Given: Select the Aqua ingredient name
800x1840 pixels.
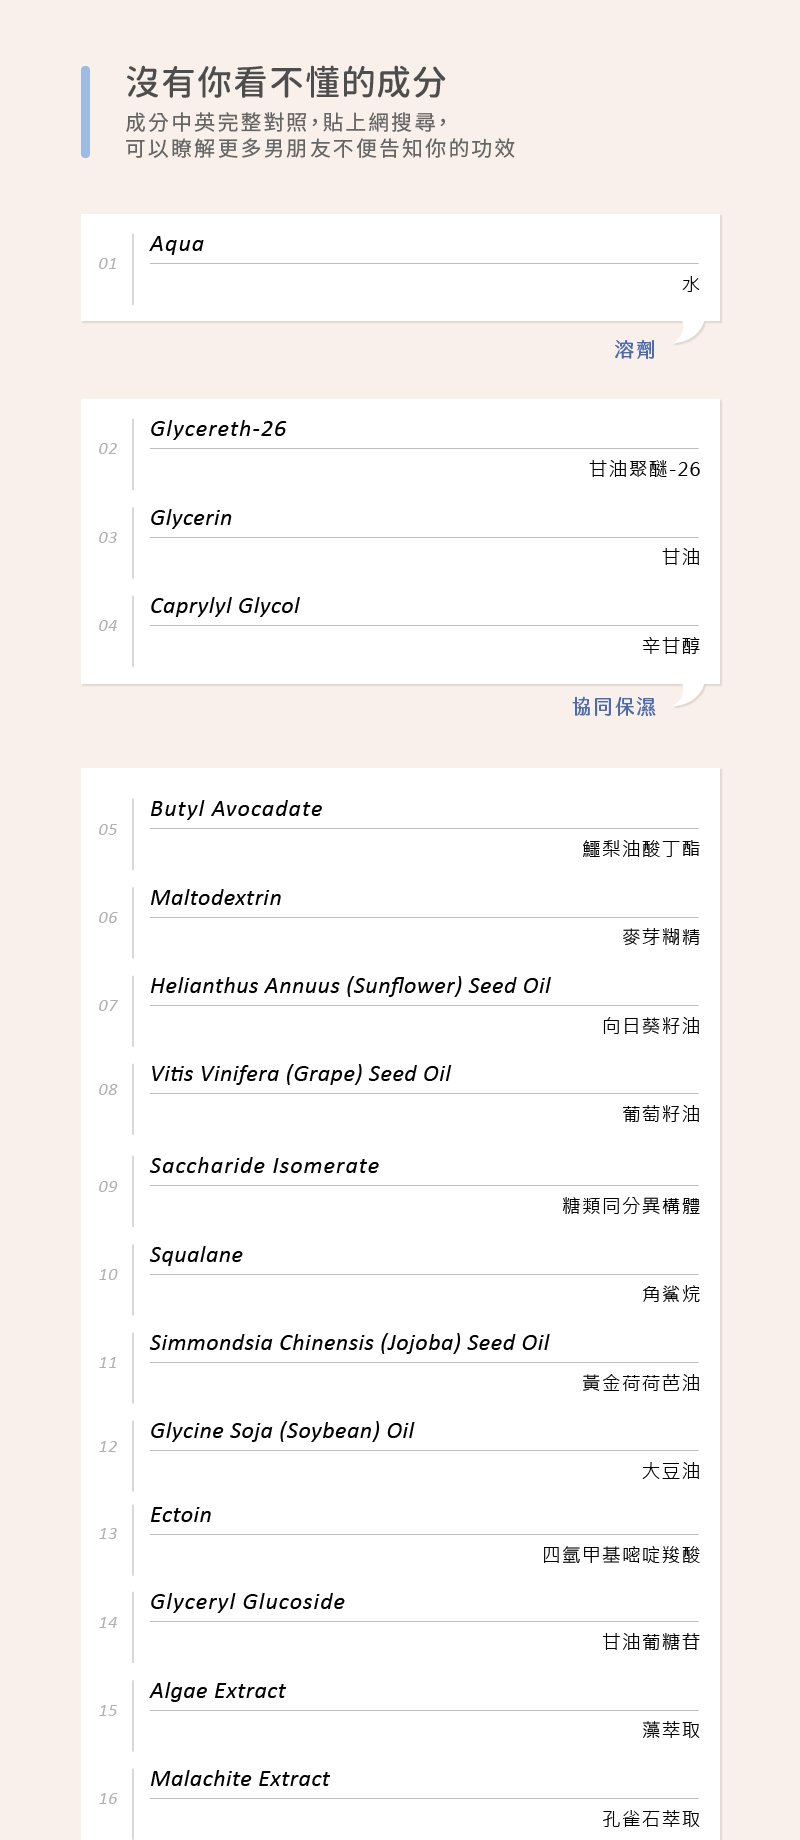Looking at the screenshot, I should tap(177, 244).
